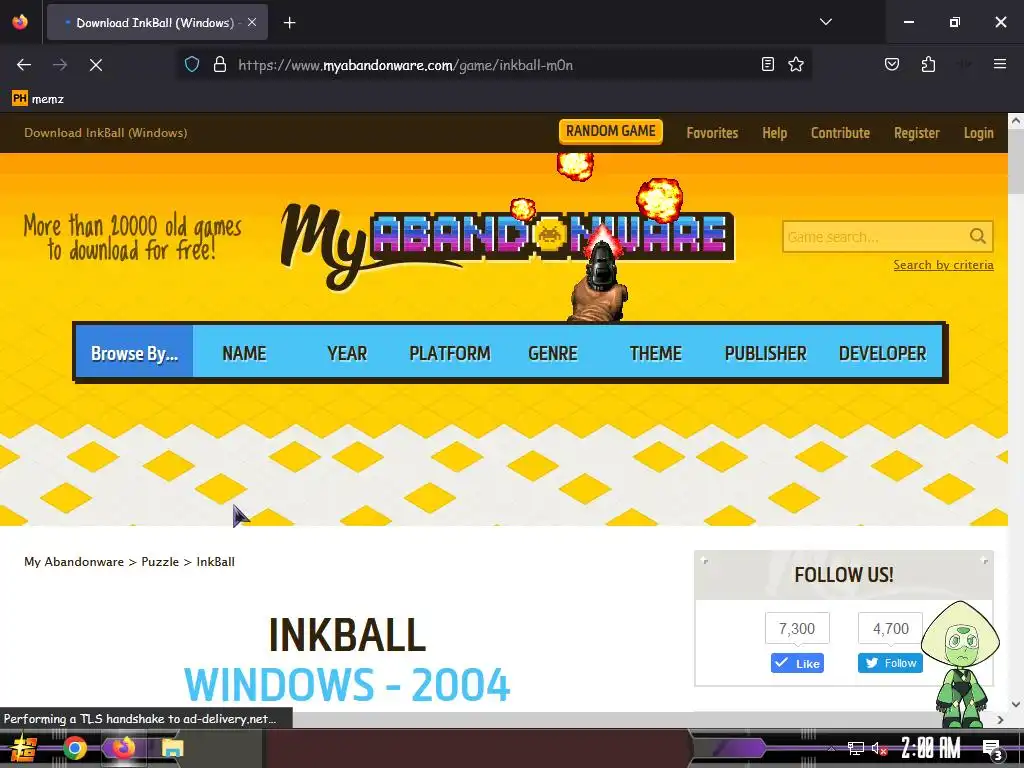
Task: Click the INKBALL game heading
Action: 347,635
